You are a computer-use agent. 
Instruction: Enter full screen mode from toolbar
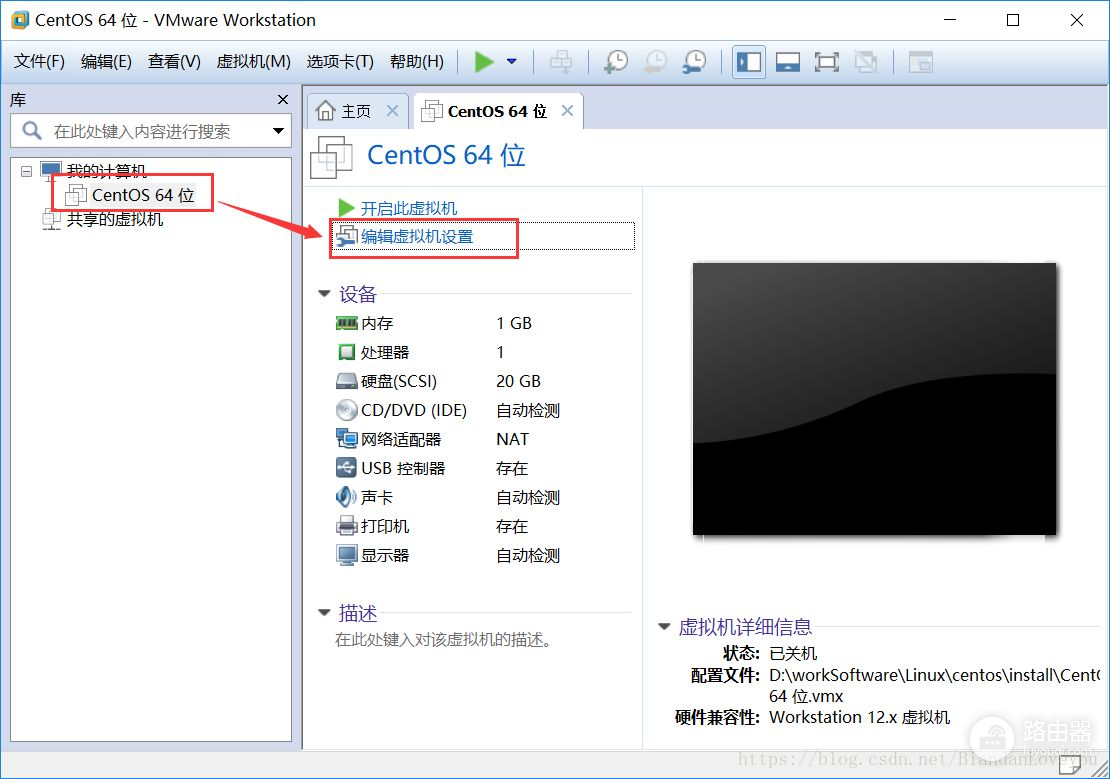826,62
